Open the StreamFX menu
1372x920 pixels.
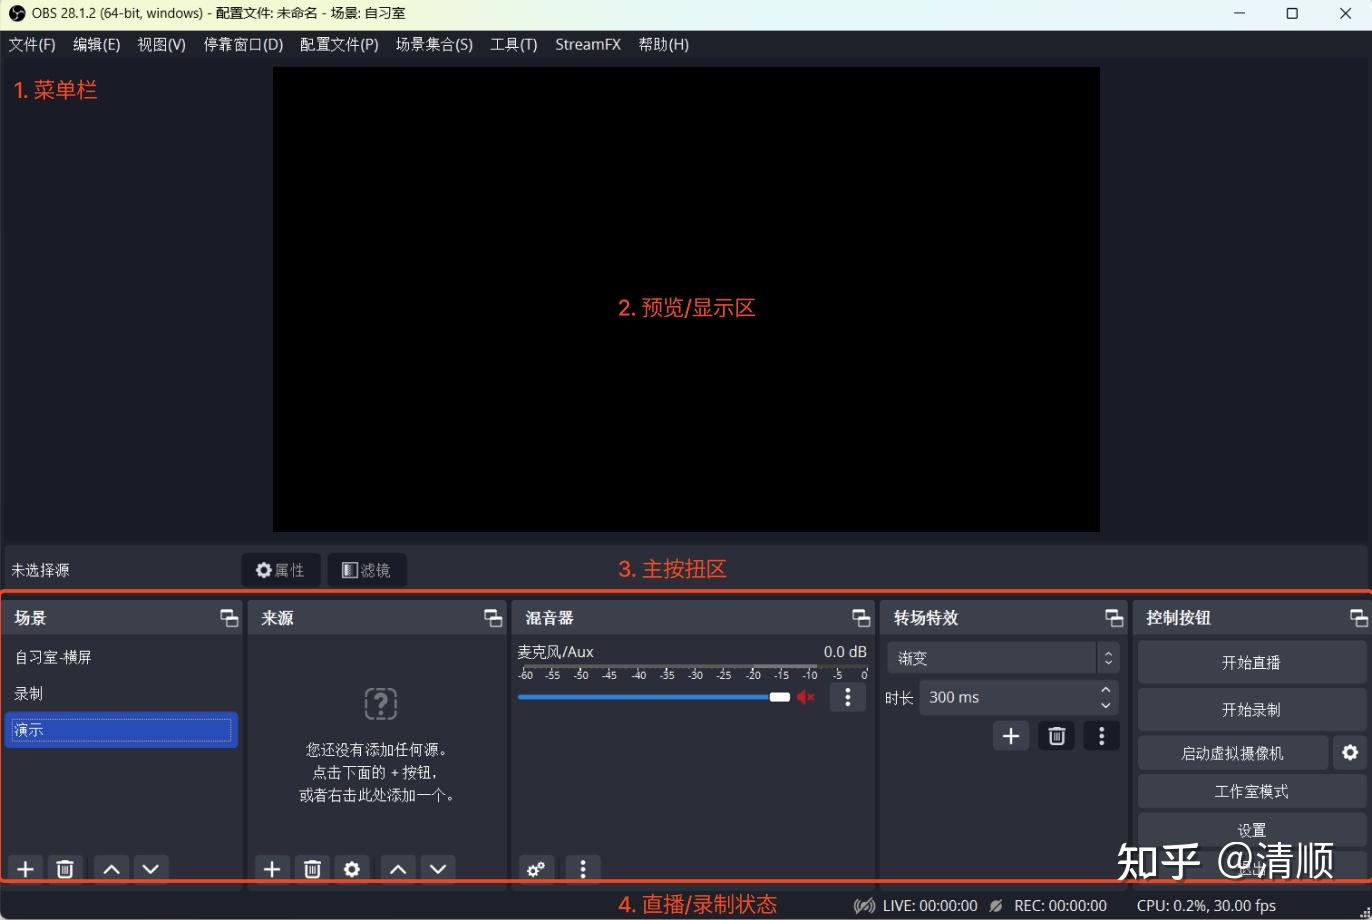587,44
